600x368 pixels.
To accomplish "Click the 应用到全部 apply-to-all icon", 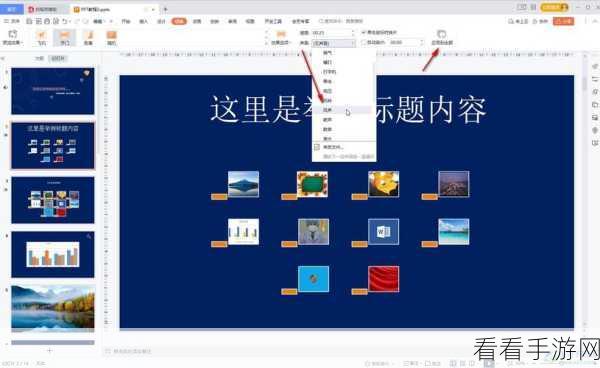I will 442,37.
